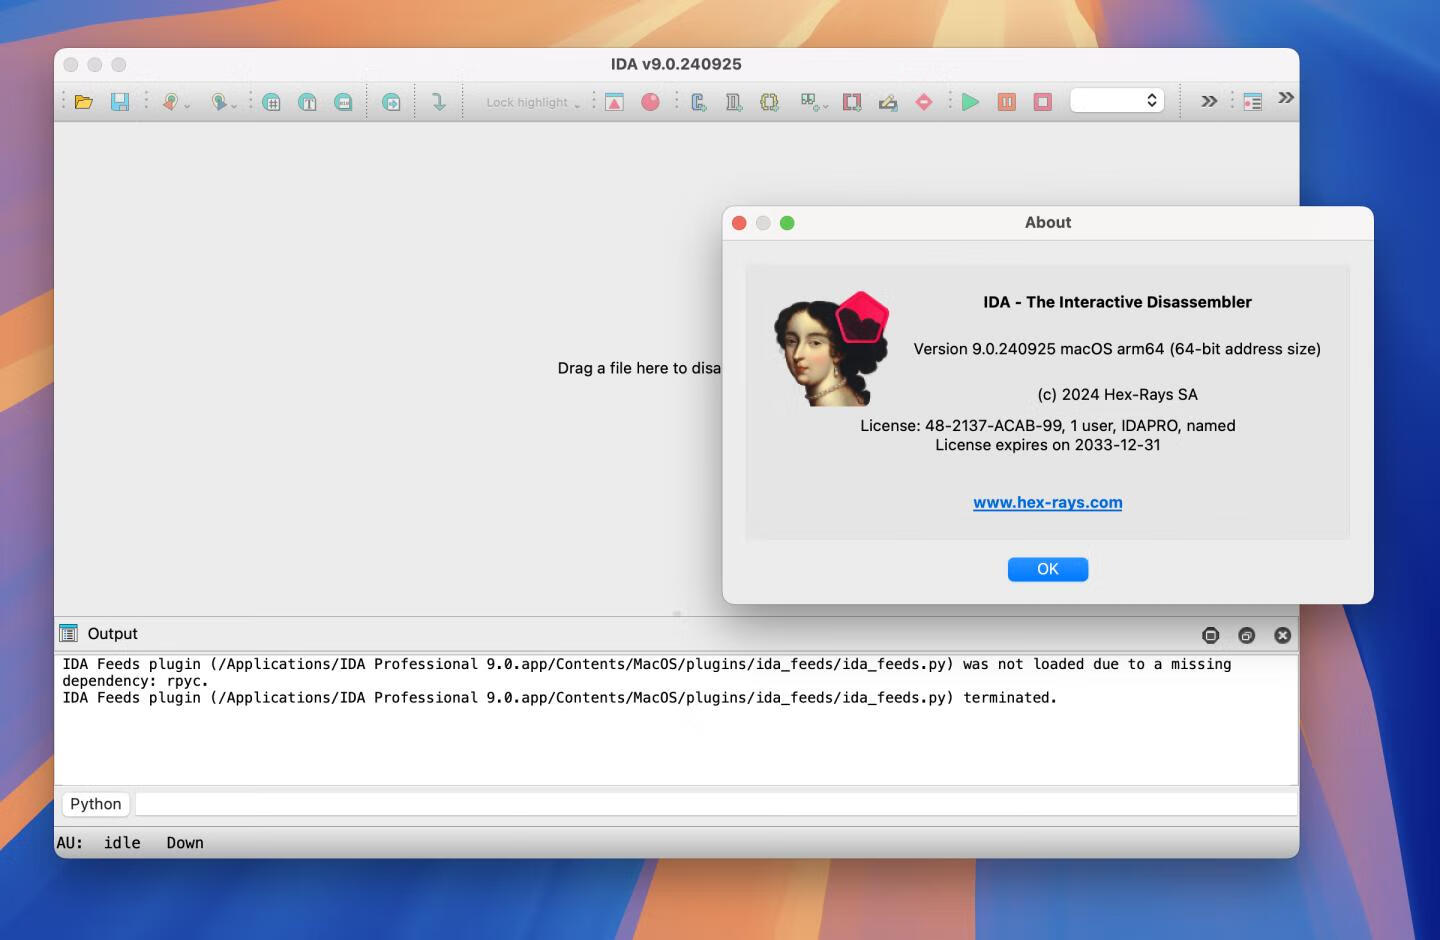1440x940 pixels.
Task: Expand the jump back history arrow
Action: (x=187, y=105)
